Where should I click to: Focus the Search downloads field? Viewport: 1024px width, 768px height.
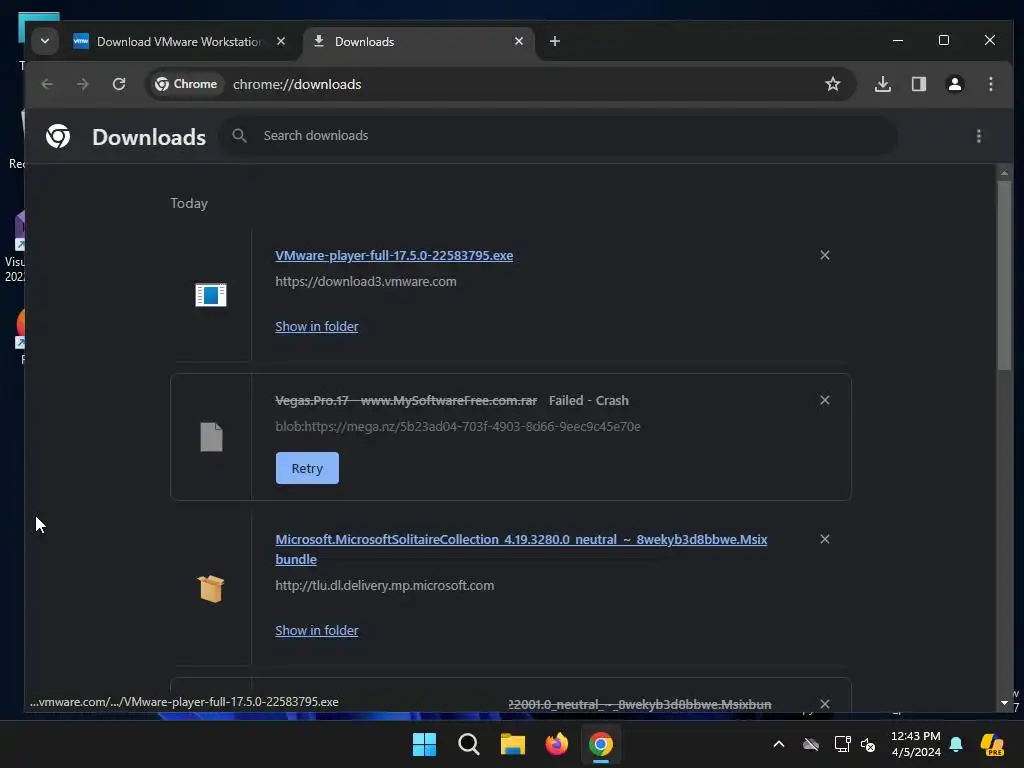click(558, 136)
